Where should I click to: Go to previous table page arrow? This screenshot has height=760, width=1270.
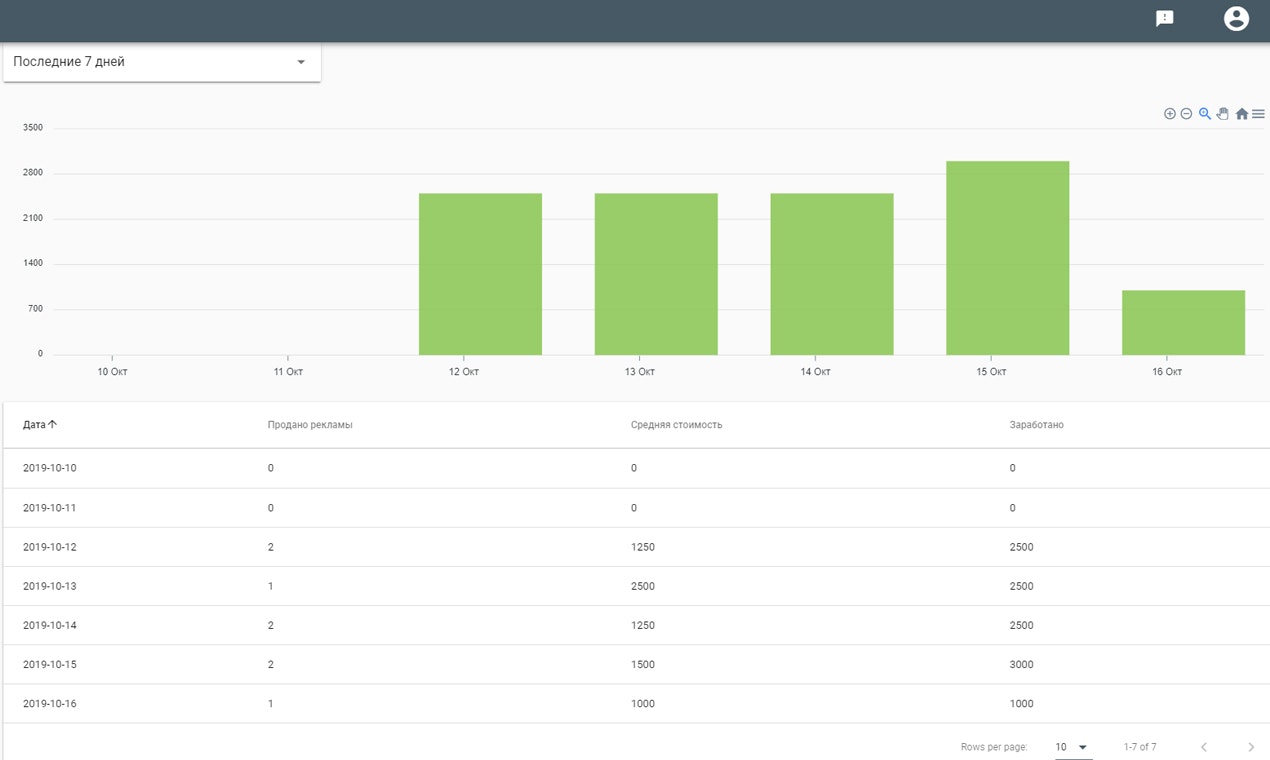[1204, 747]
